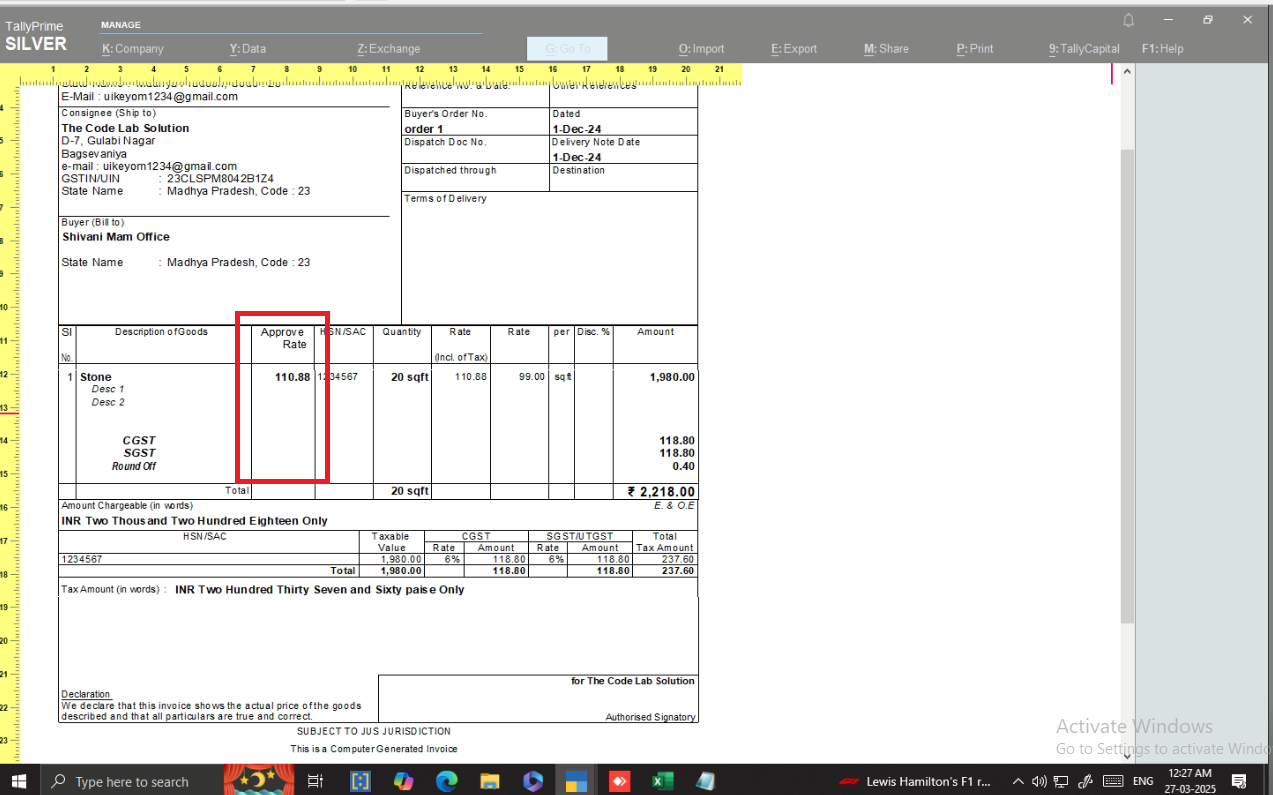
Task: Open the K: Company menu
Action: tap(132, 48)
